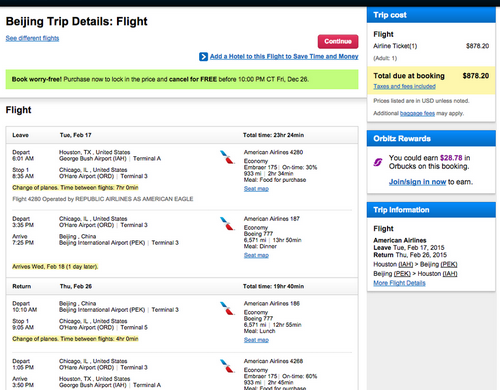
Task: Open Seat map for American Airlines 186
Action: 256,340
